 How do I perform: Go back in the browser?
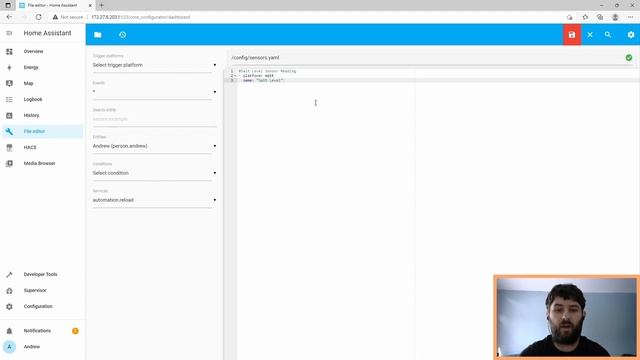point(9,17)
